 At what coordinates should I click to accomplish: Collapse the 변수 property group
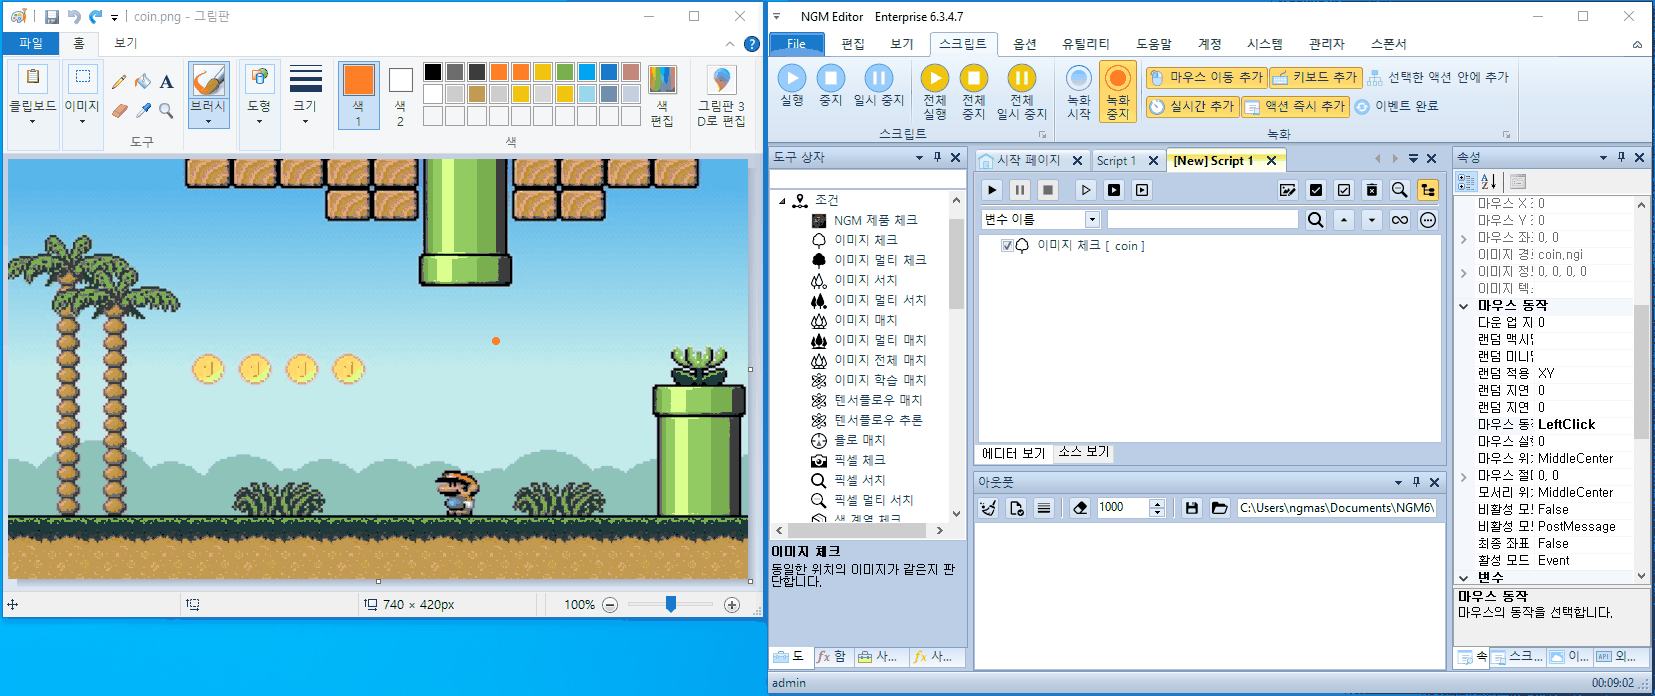point(1464,578)
